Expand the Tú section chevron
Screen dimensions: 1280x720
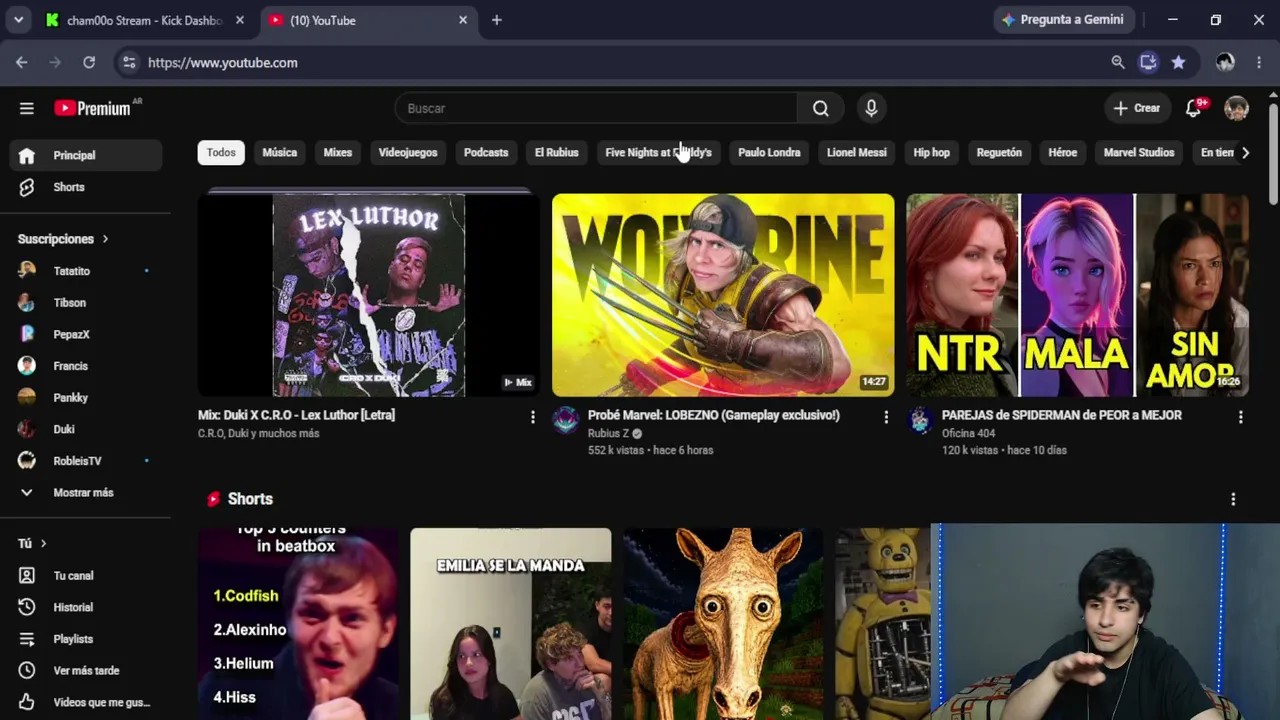click(x=43, y=543)
